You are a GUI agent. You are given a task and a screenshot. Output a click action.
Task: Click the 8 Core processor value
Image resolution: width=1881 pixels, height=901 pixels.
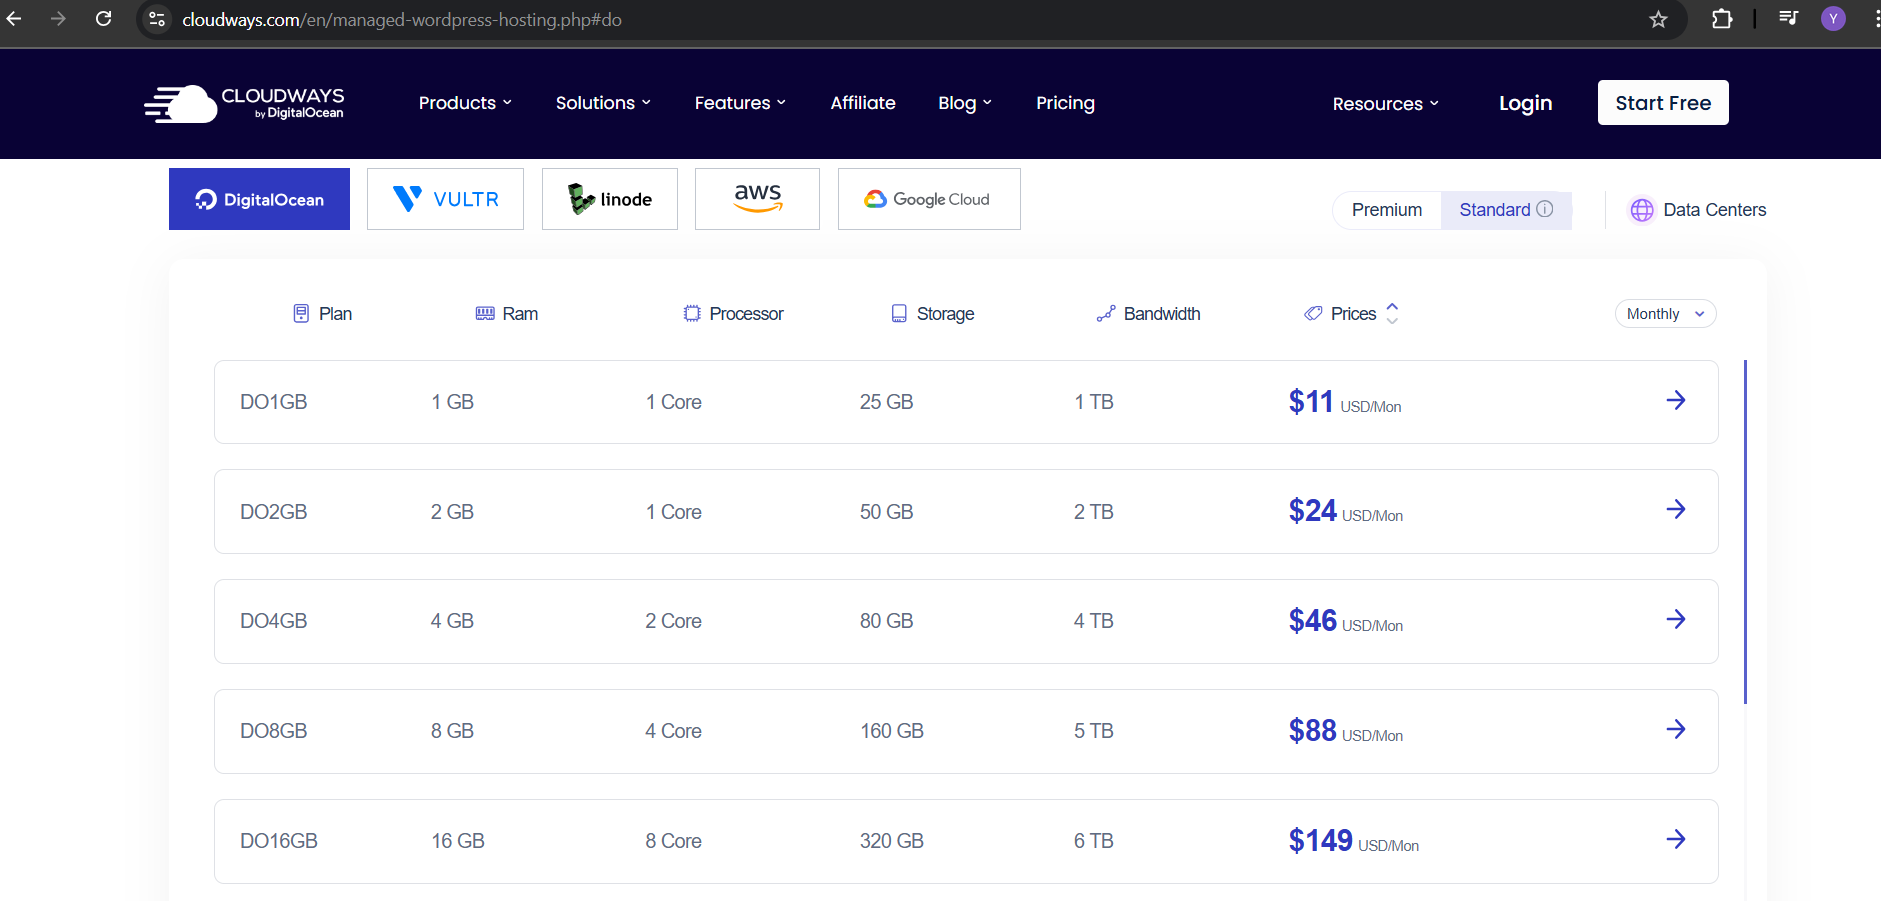673,841
